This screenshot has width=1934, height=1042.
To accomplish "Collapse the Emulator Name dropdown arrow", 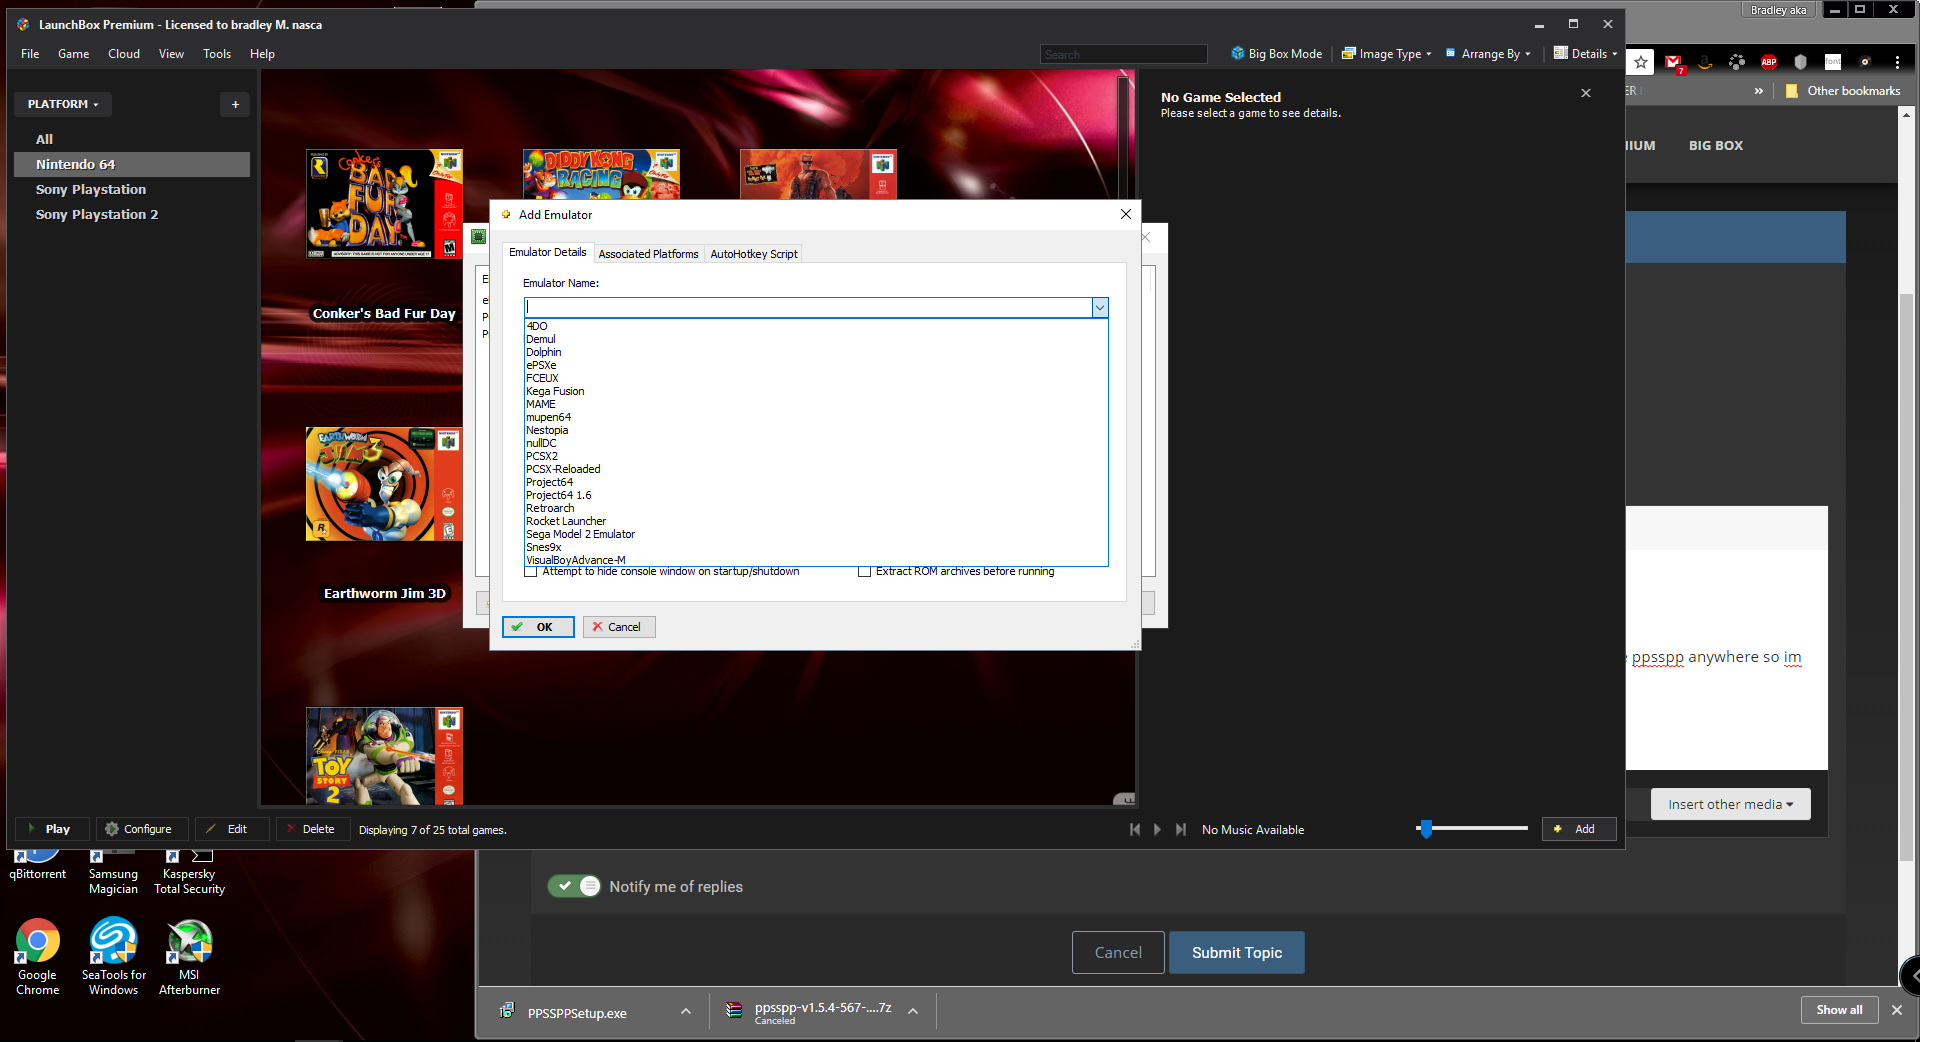I will coord(1100,307).
